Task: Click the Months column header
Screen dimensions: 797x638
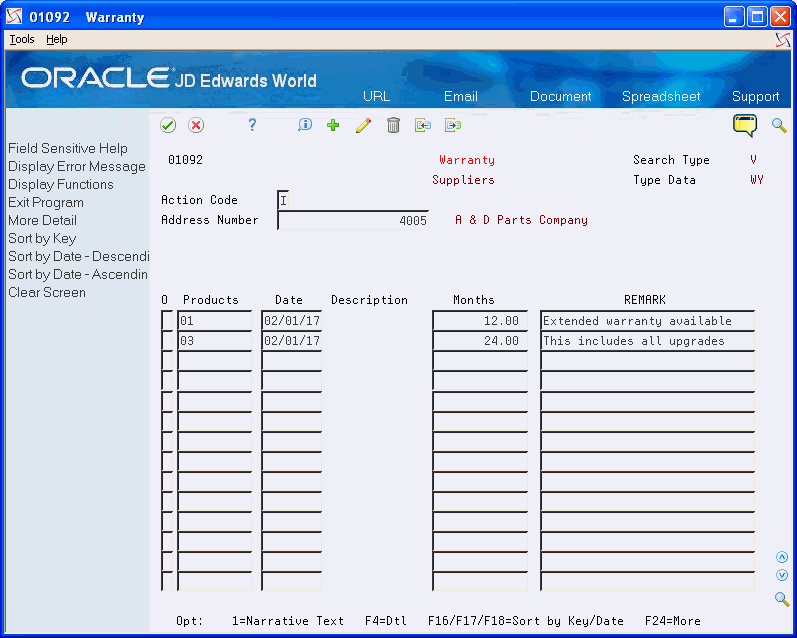Action: pyautogui.click(x=474, y=300)
